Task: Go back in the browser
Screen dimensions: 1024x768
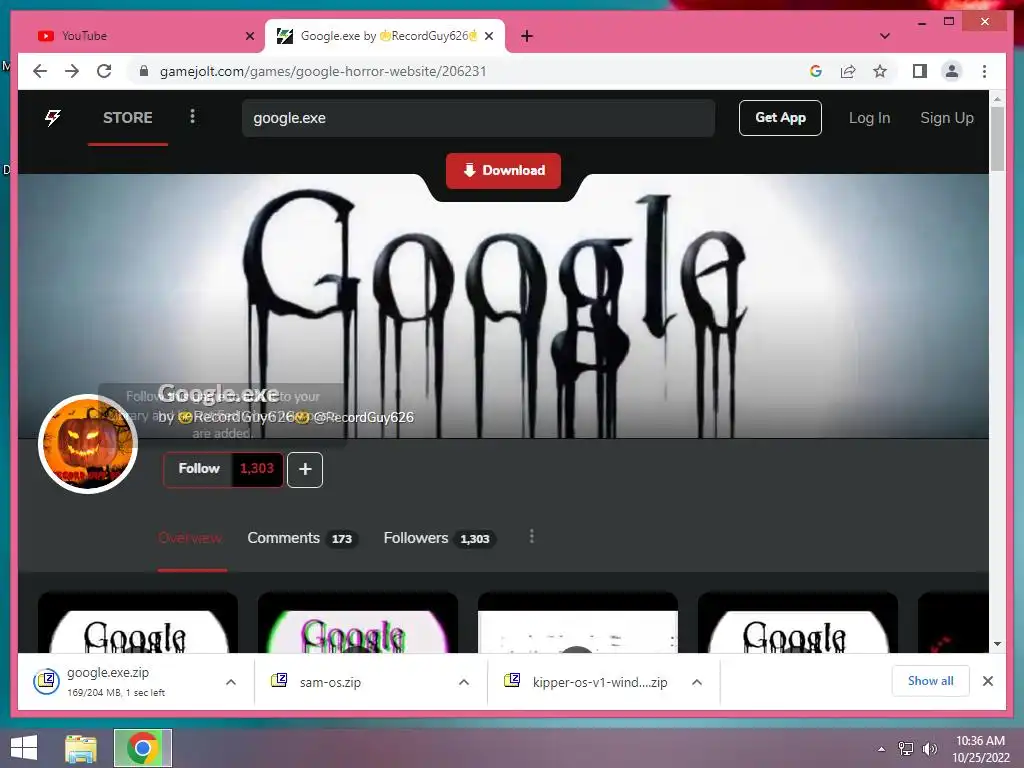Action: point(40,71)
